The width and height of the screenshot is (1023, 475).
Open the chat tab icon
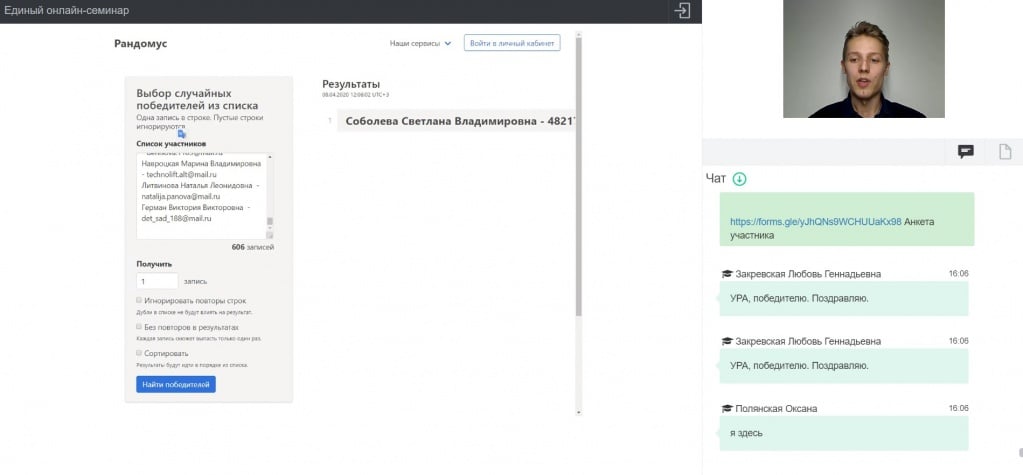(965, 152)
